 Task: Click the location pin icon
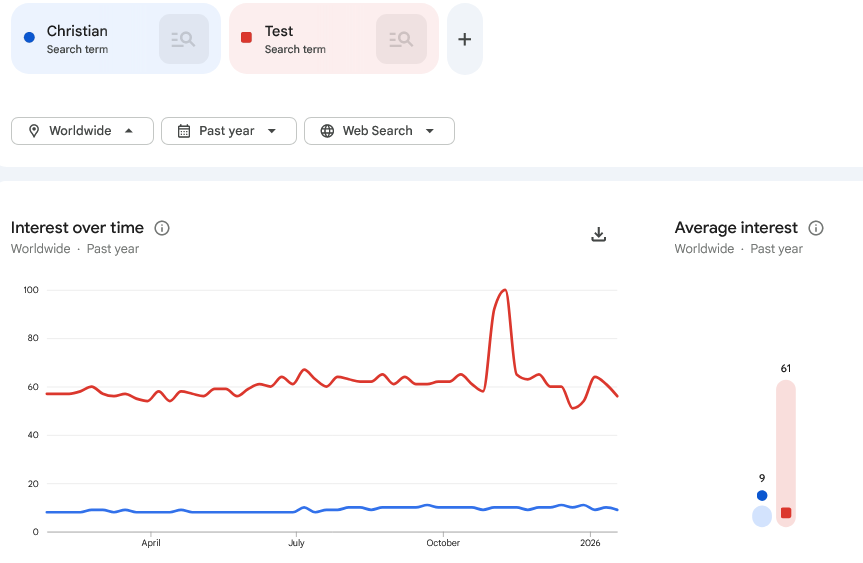pos(34,131)
